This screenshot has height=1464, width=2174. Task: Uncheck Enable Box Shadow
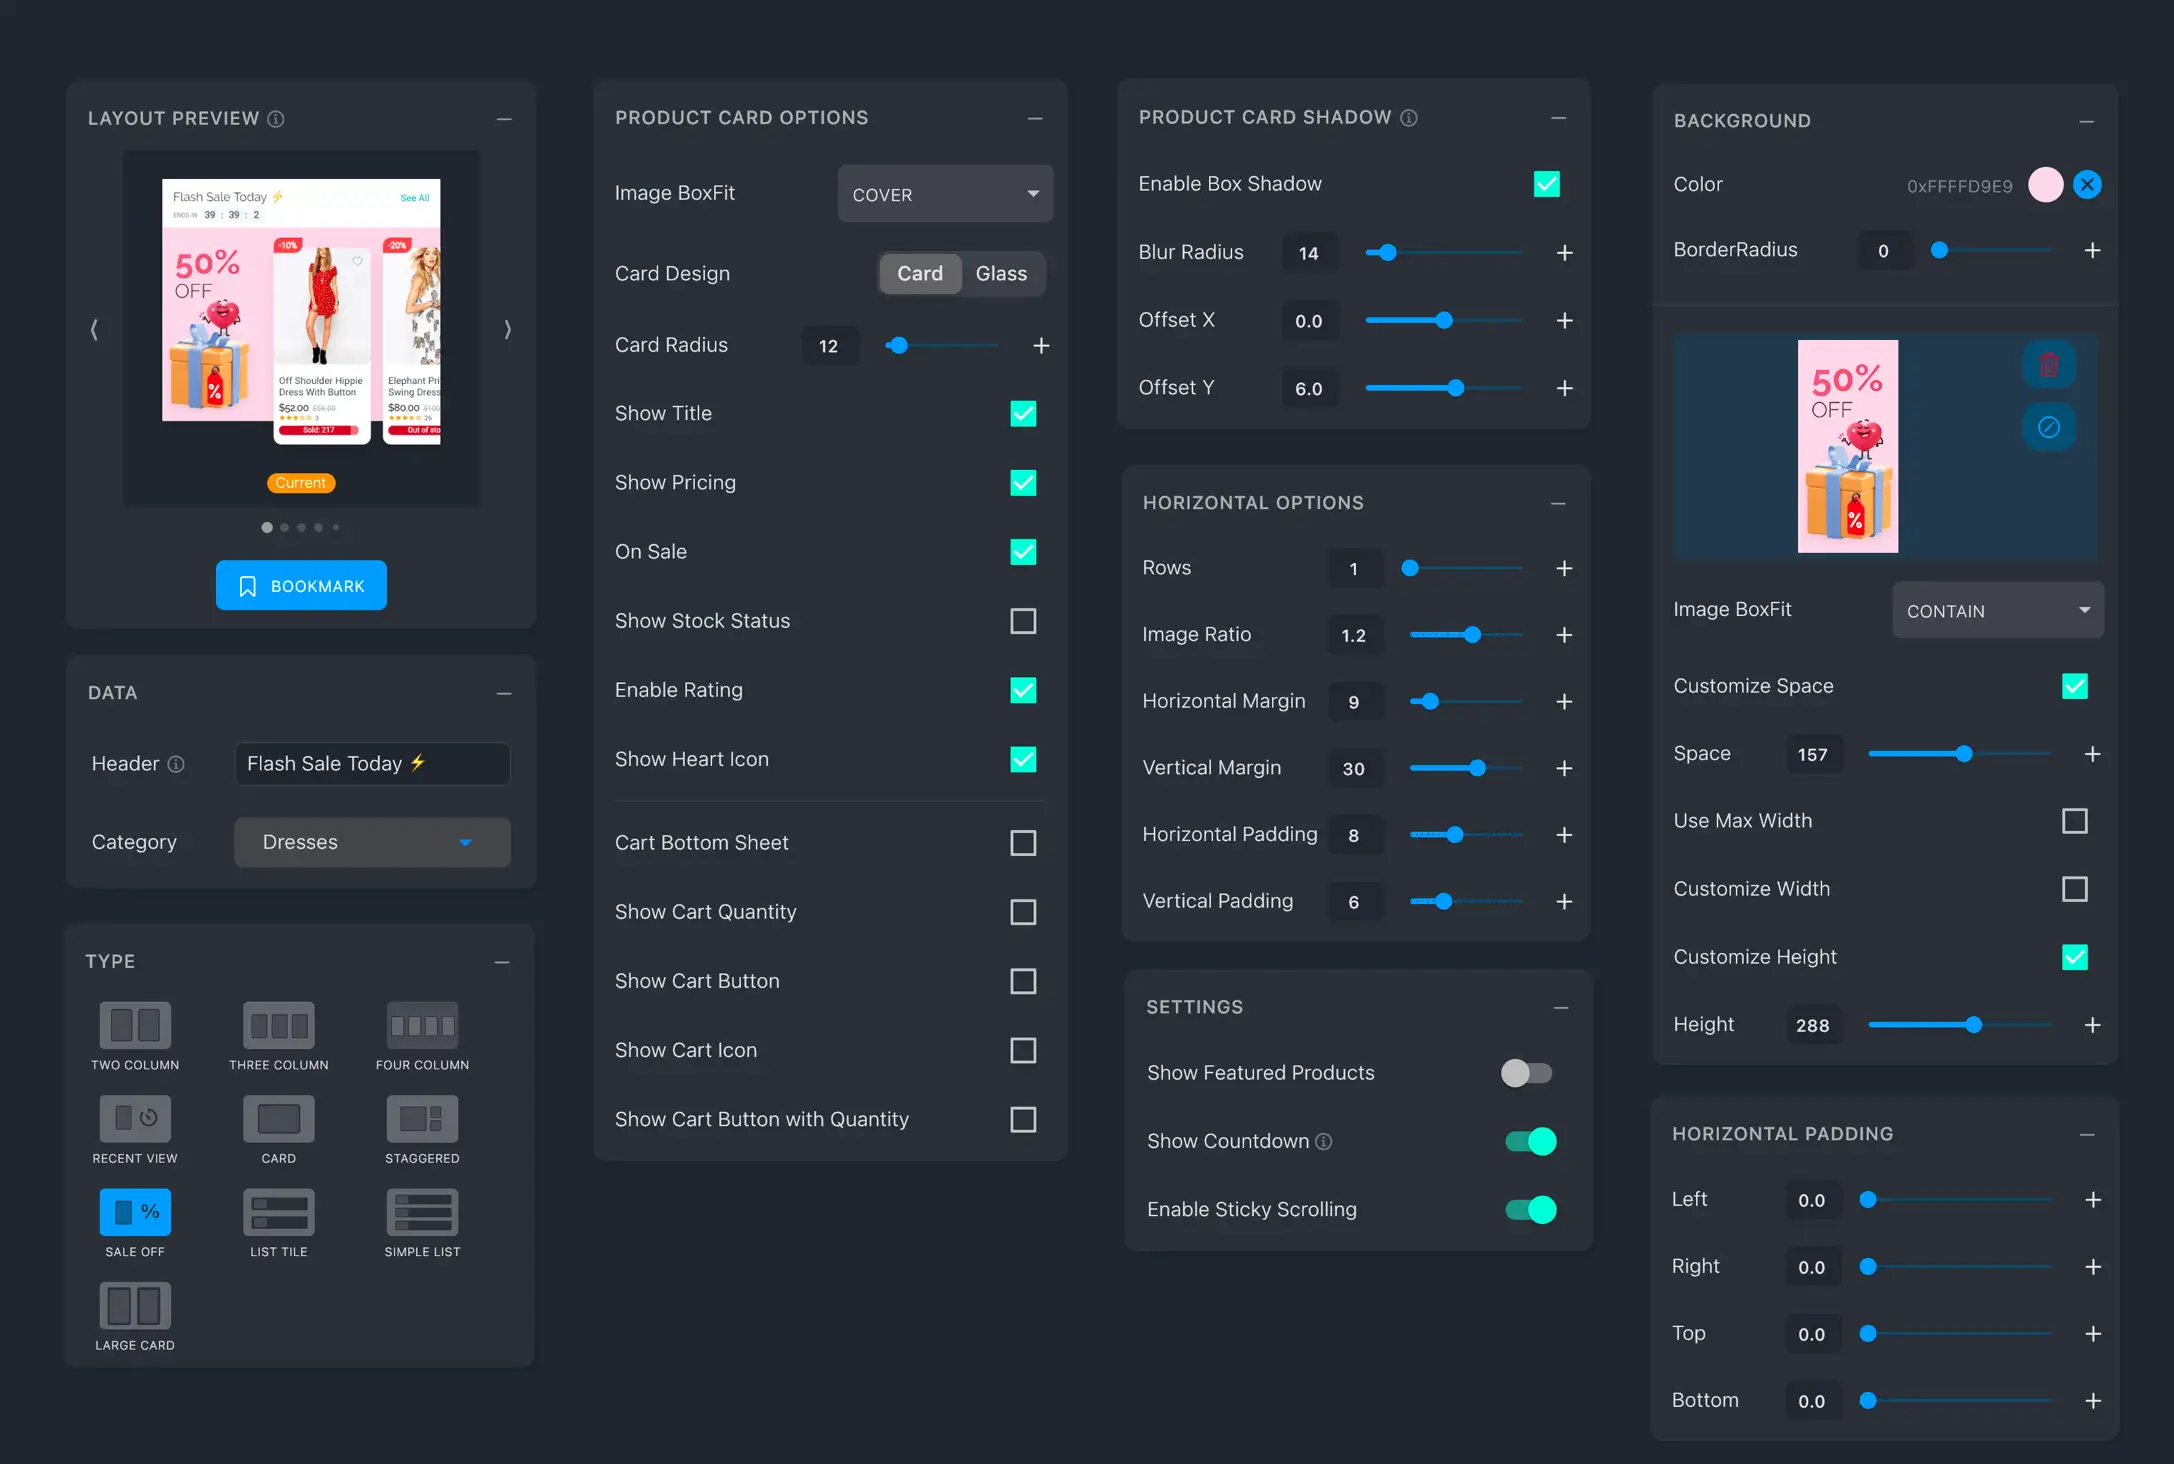click(x=1546, y=184)
